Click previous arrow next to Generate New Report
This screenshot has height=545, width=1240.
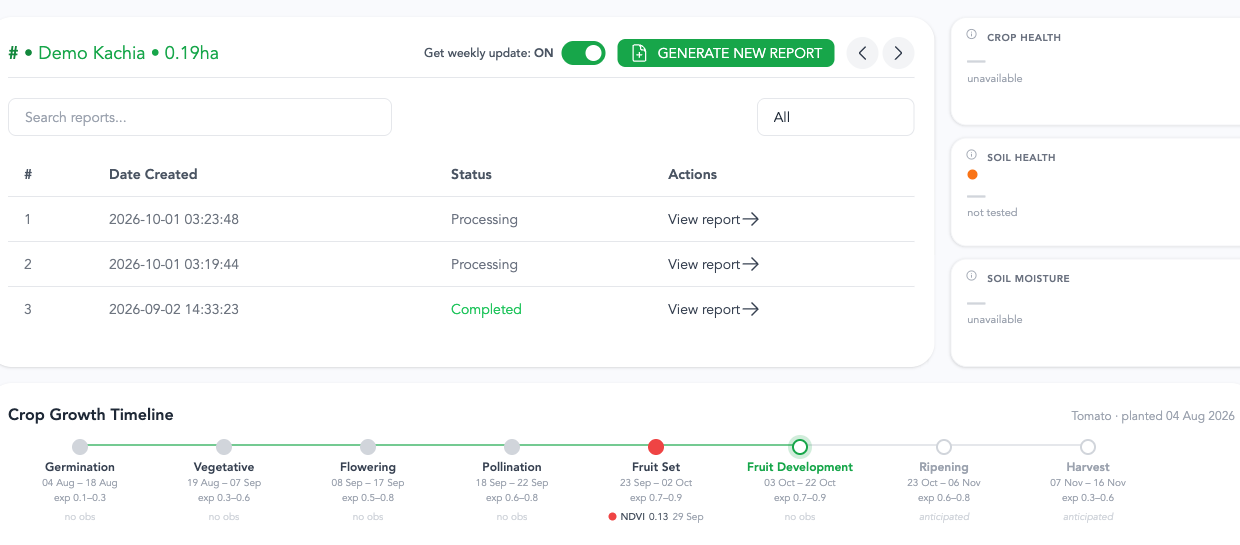863,53
